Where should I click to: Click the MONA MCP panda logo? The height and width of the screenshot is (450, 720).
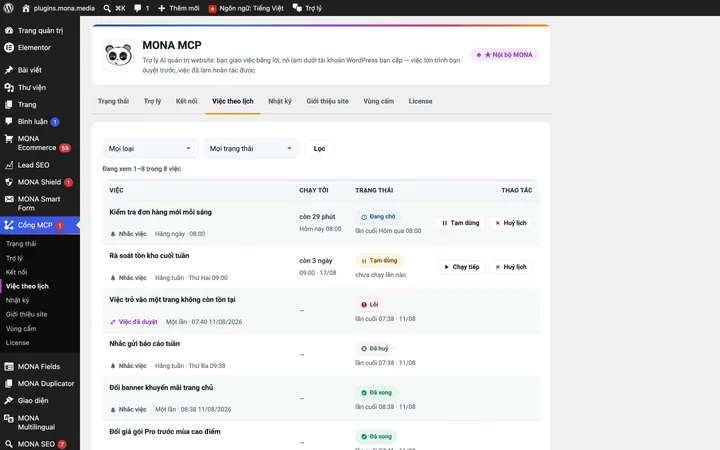118,55
